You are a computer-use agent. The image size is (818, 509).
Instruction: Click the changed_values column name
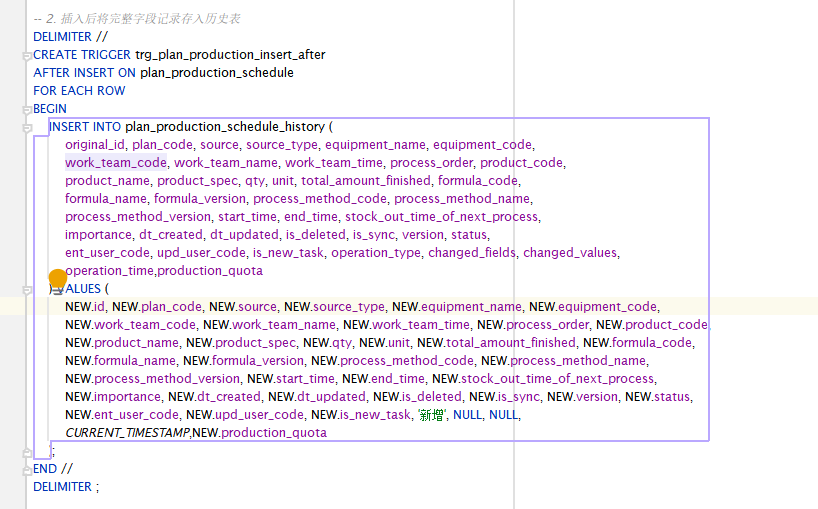570,252
